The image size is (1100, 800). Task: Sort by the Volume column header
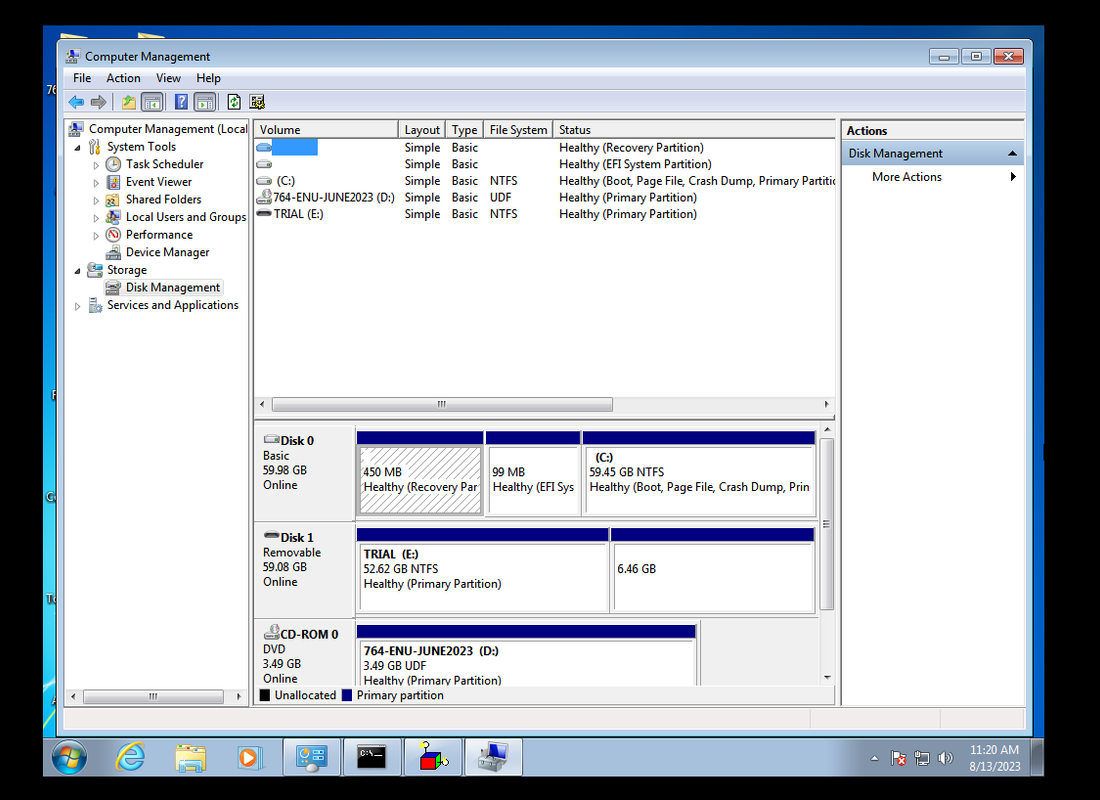(326, 130)
